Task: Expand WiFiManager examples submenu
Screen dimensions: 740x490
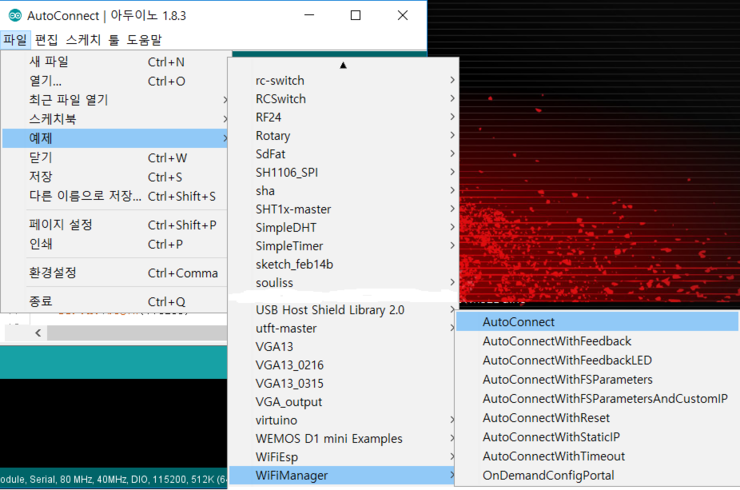Action: (x=343, y=475)
